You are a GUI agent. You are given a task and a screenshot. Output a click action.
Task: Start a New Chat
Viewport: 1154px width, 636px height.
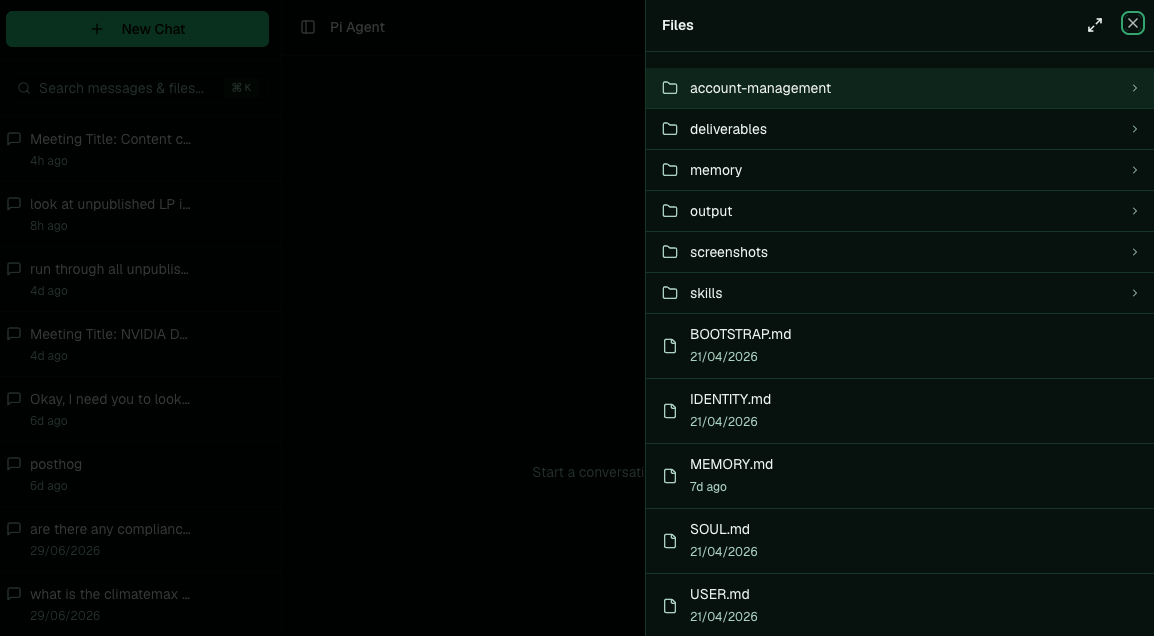138,29
